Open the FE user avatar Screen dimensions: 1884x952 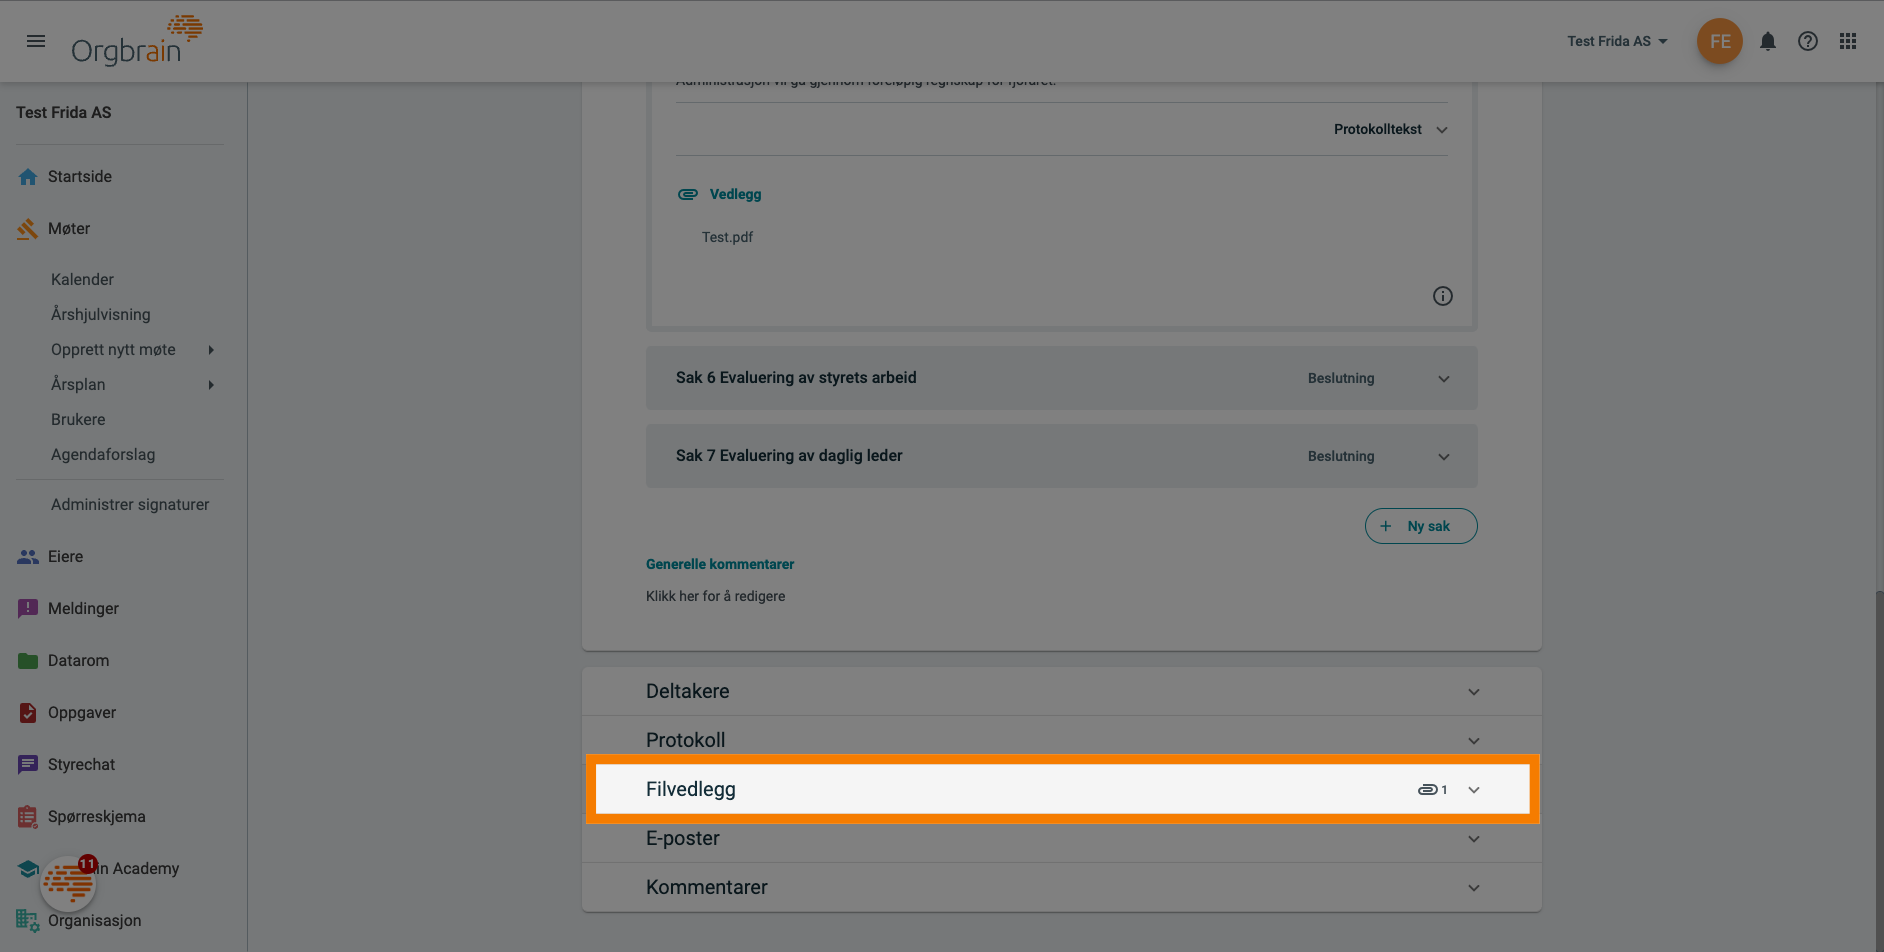coord(1720,41)
